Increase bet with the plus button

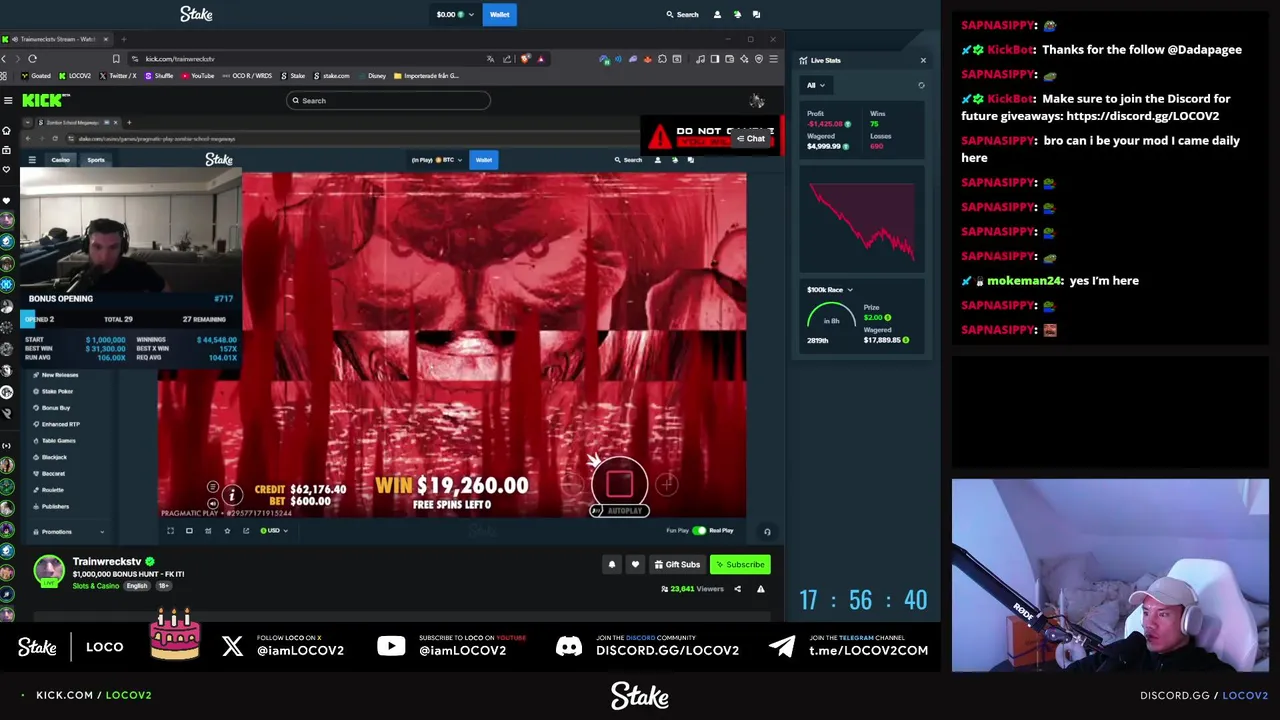point(667,485)
